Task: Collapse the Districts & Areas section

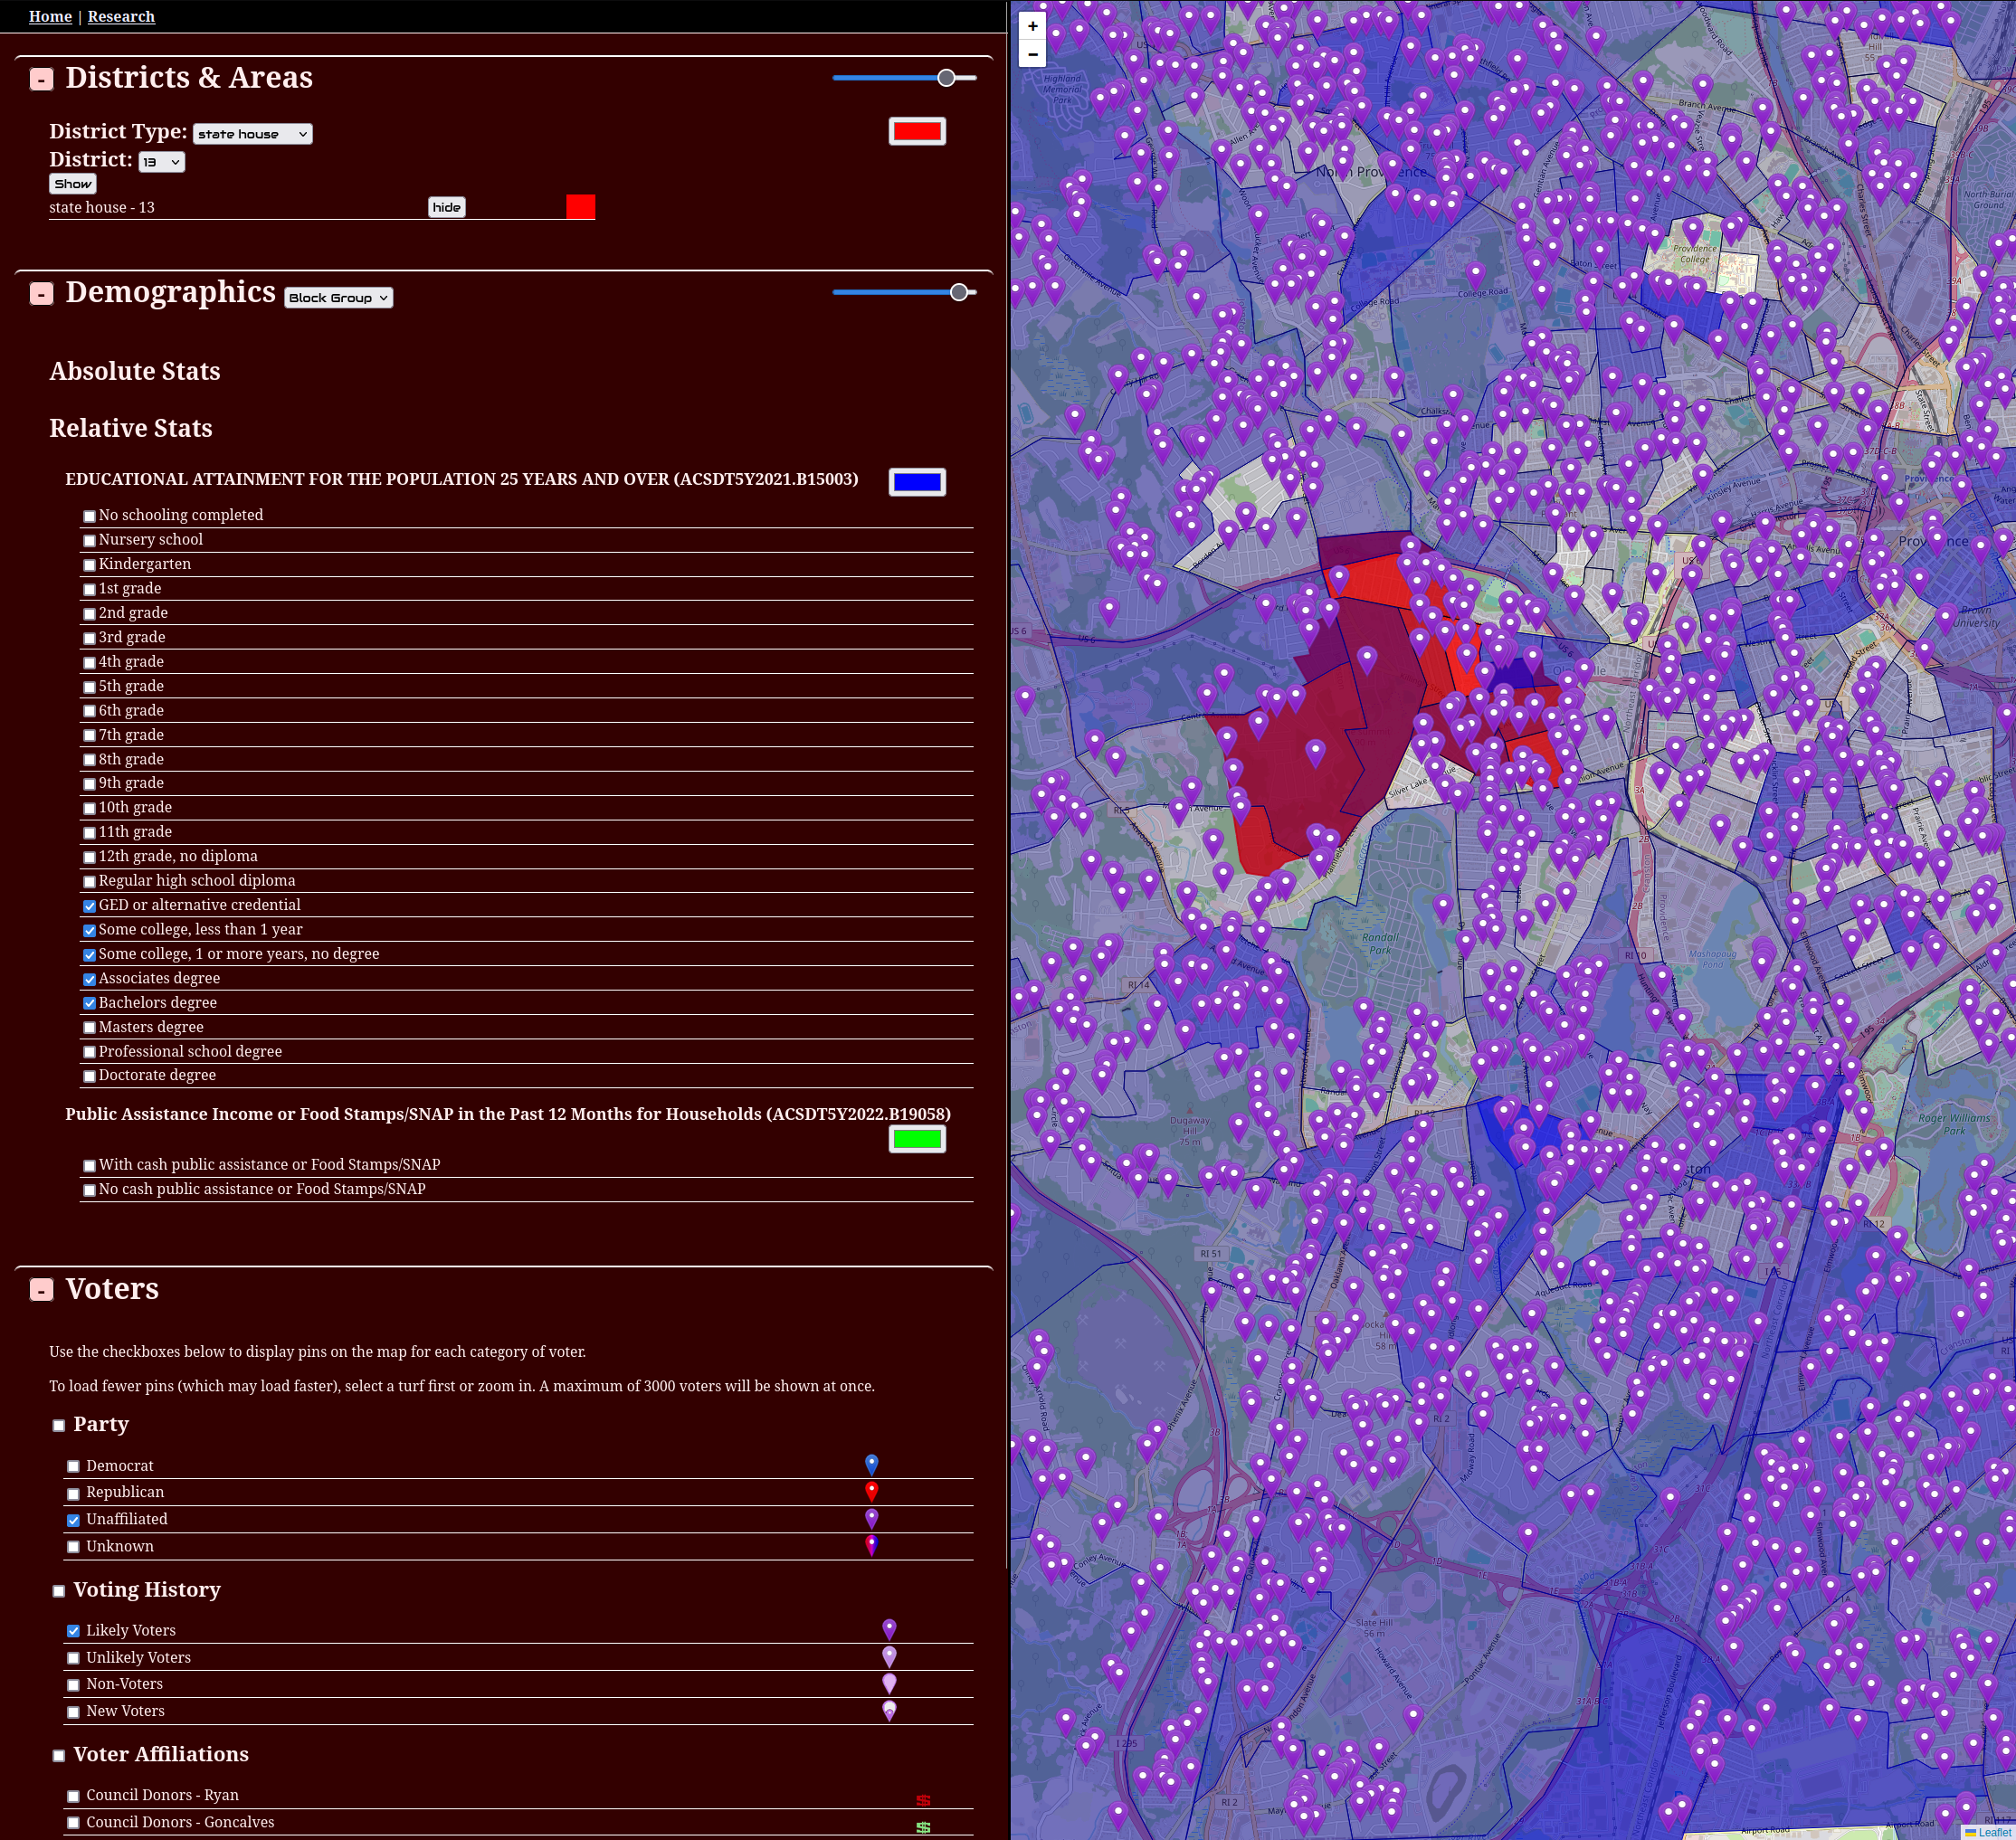Action: 41,79
